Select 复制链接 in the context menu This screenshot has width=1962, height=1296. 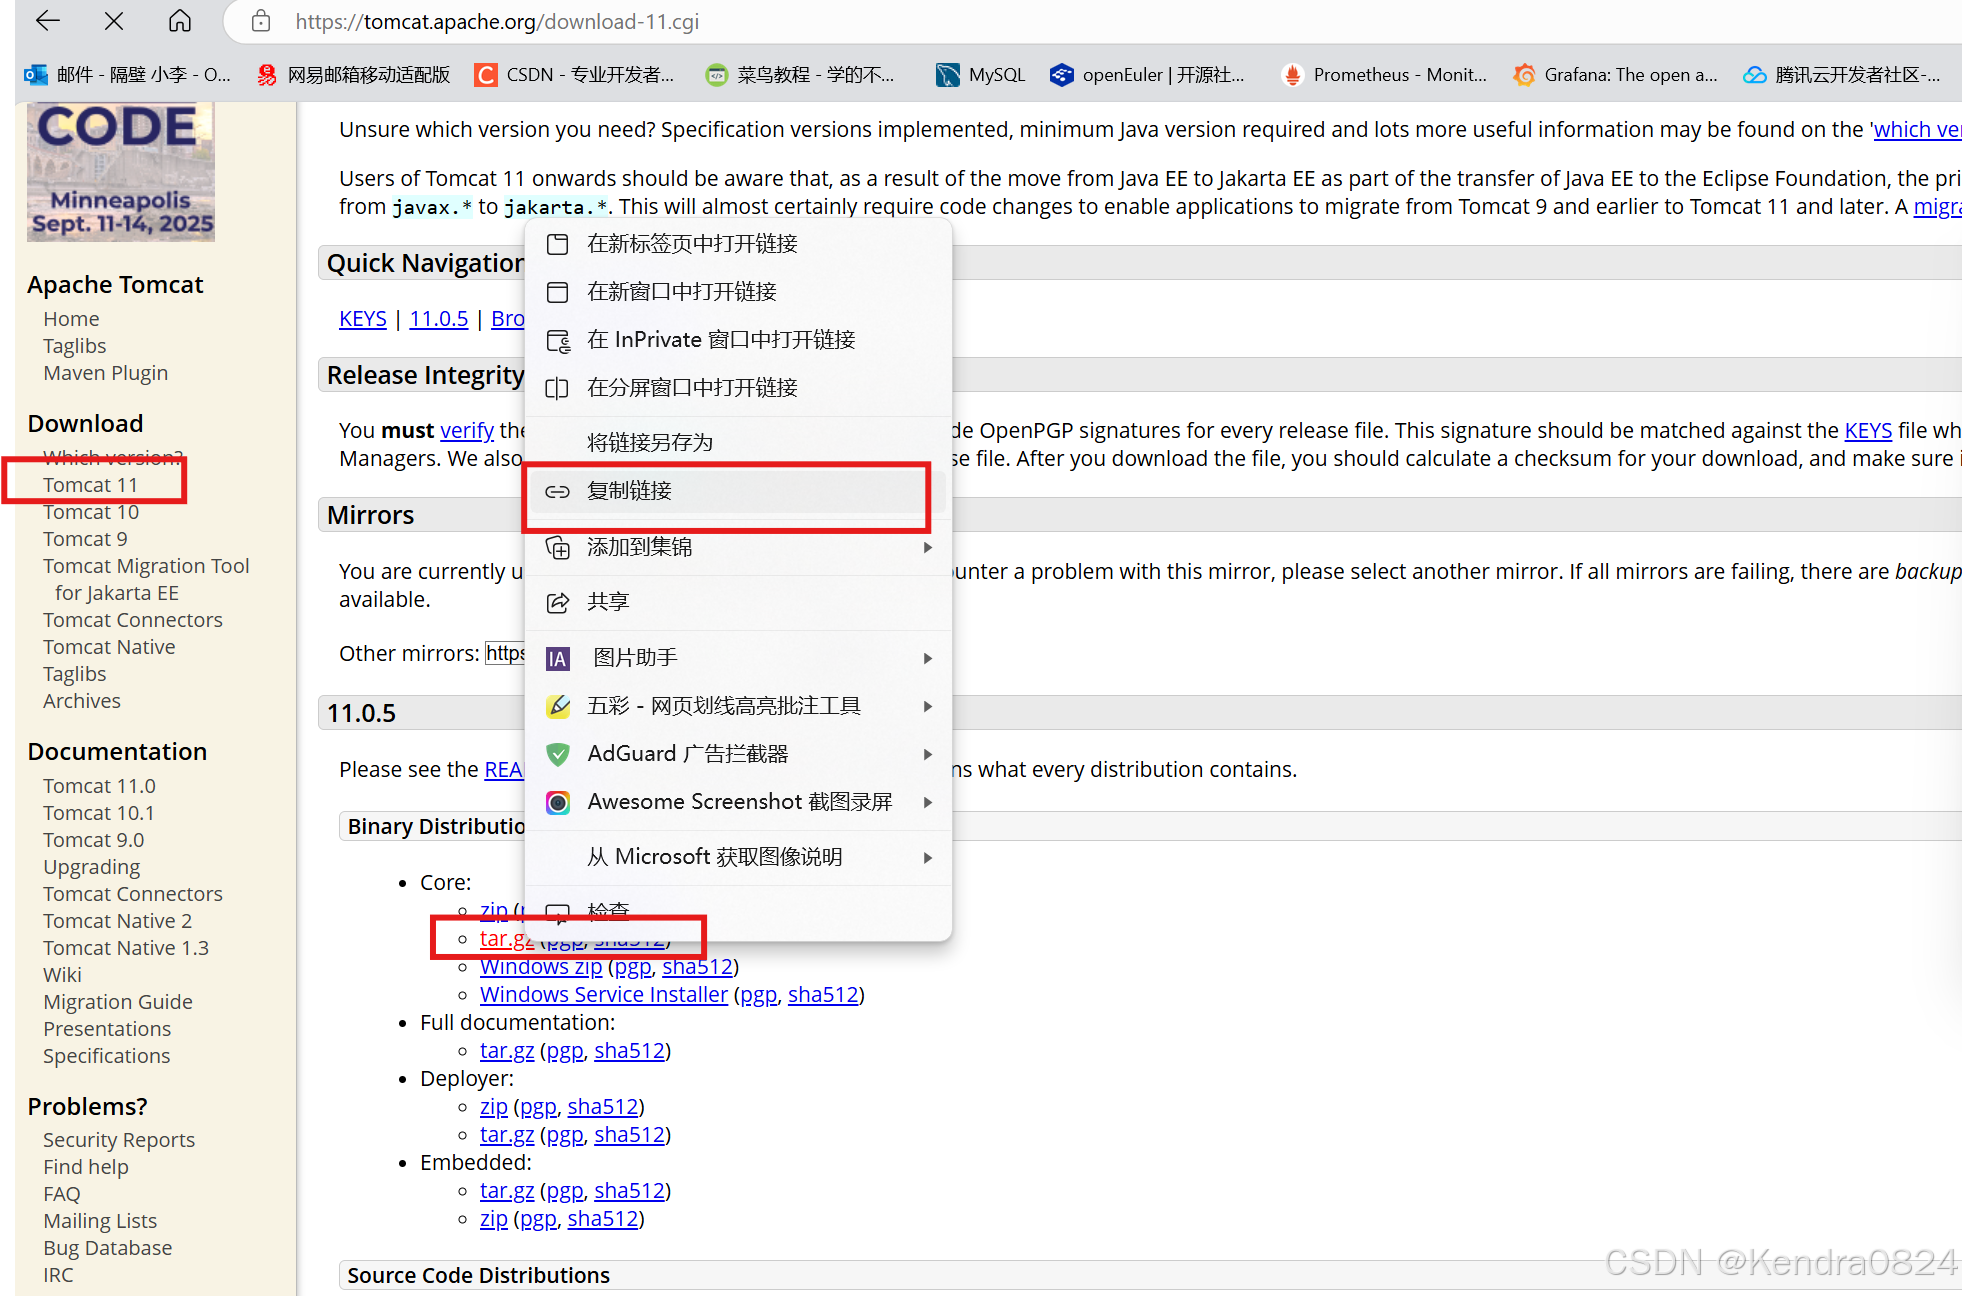pos(630,491)
